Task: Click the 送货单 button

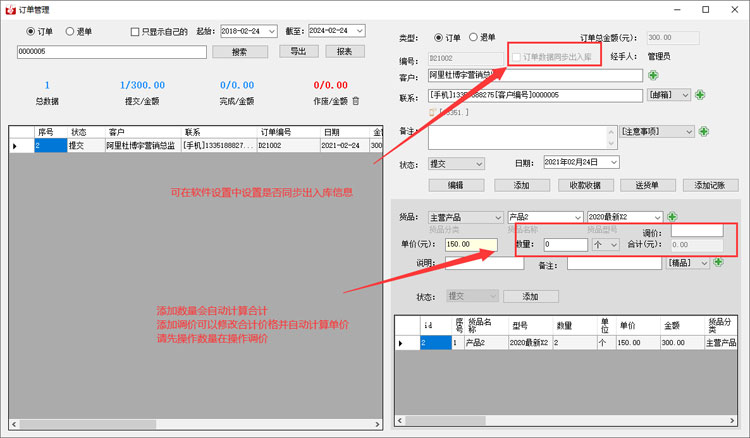Action: click(x=648, y=185)
